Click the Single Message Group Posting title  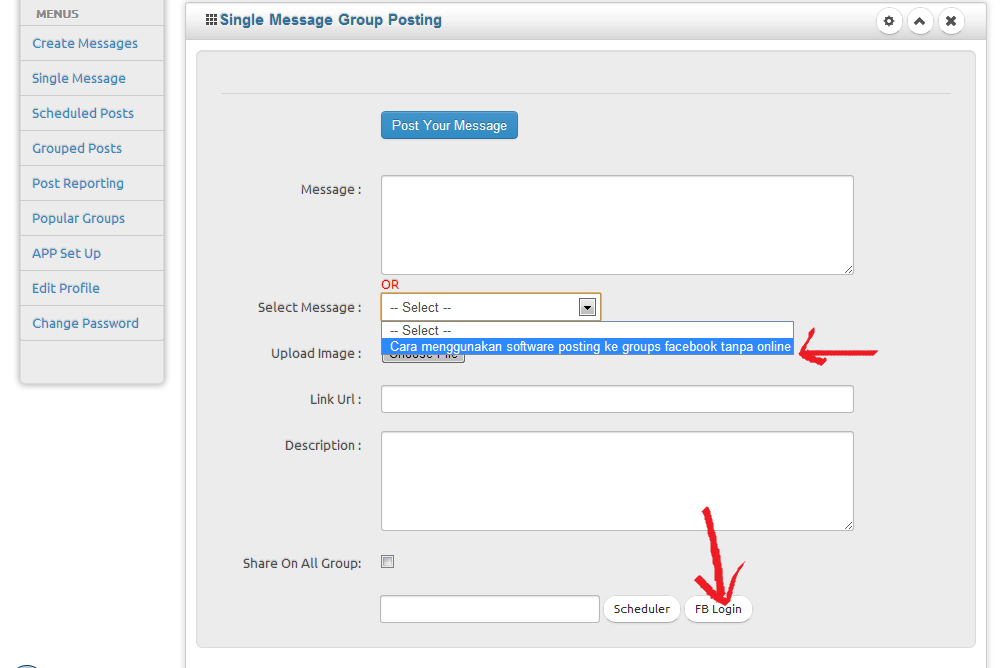coord(331,20)
